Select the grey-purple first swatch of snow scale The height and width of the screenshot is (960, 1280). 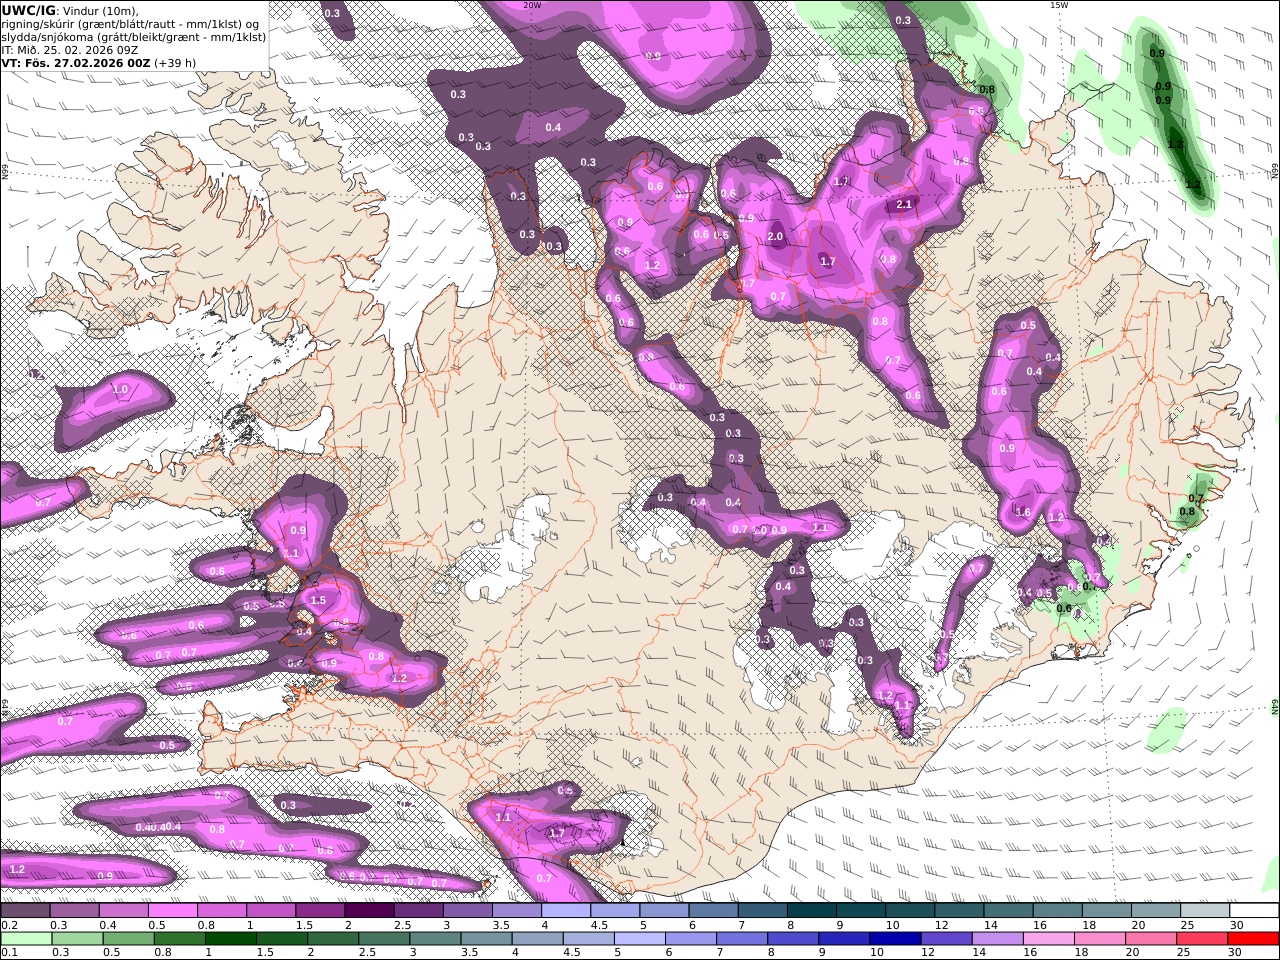click(x=25, y=910)
